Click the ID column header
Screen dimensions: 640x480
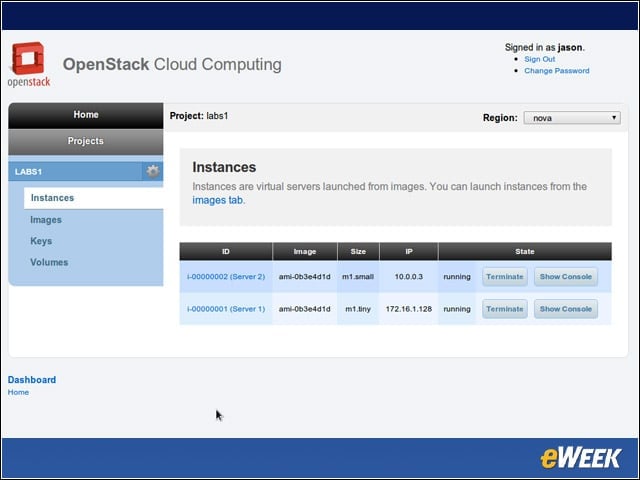pos(226,252)
